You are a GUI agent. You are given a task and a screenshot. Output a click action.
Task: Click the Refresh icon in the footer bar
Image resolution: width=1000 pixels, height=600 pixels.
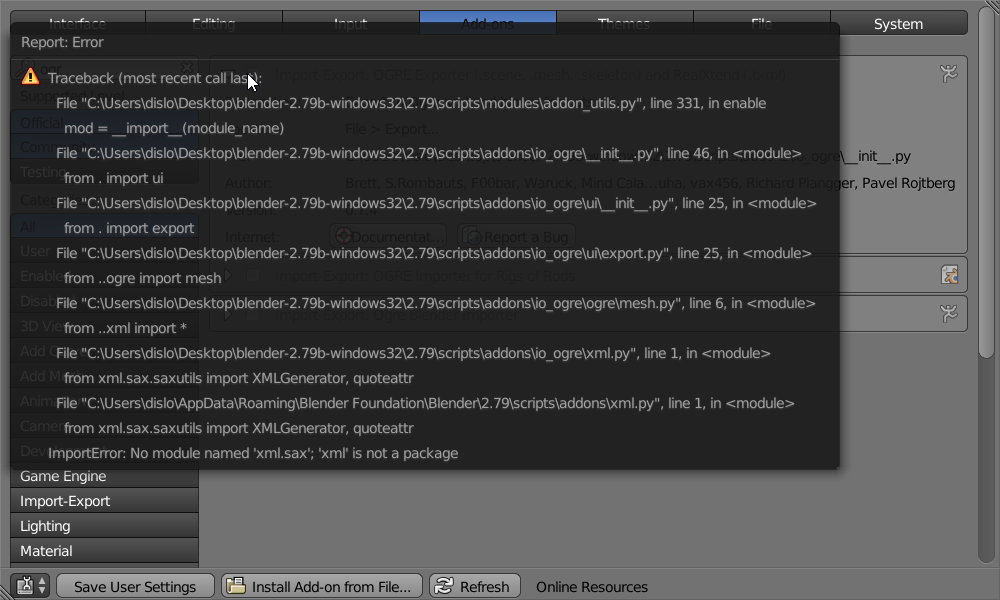[443, 586]
